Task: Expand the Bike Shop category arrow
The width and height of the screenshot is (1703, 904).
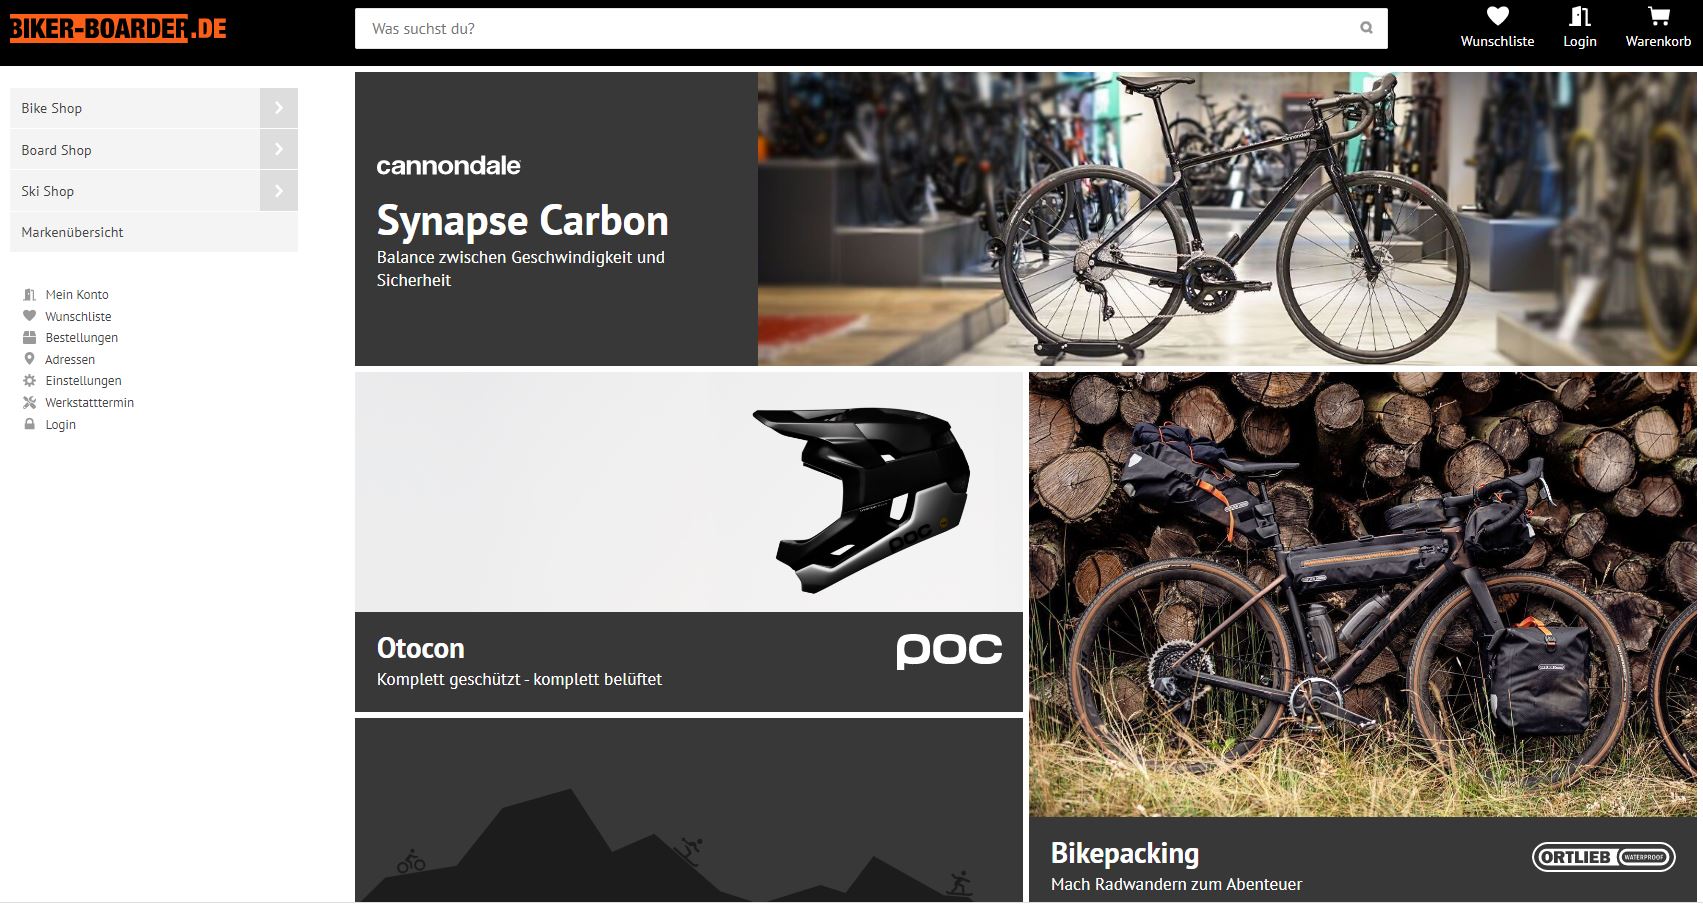Action: [x=279, y=108]
